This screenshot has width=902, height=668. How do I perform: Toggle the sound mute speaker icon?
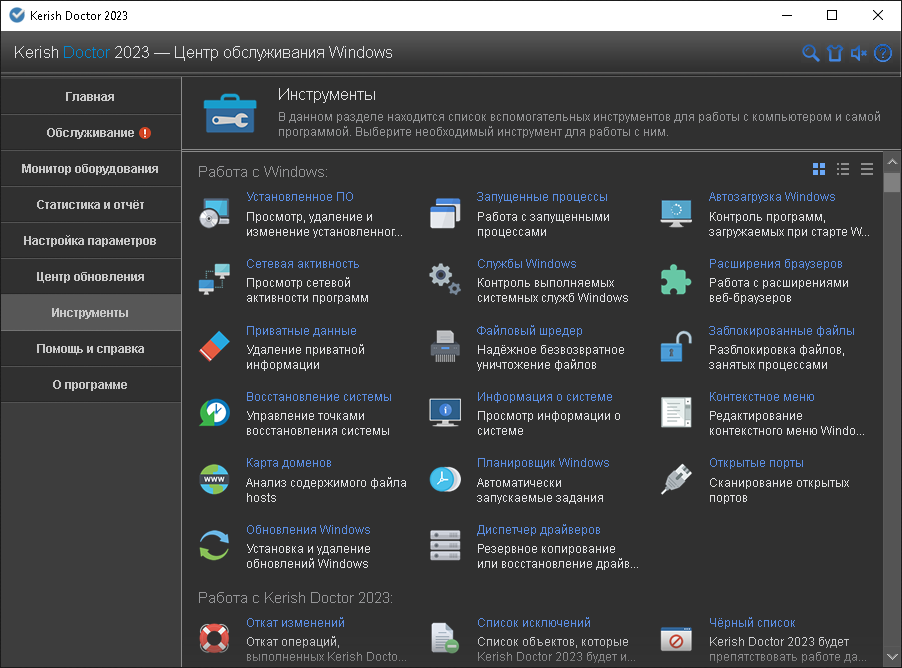point(859,54)
